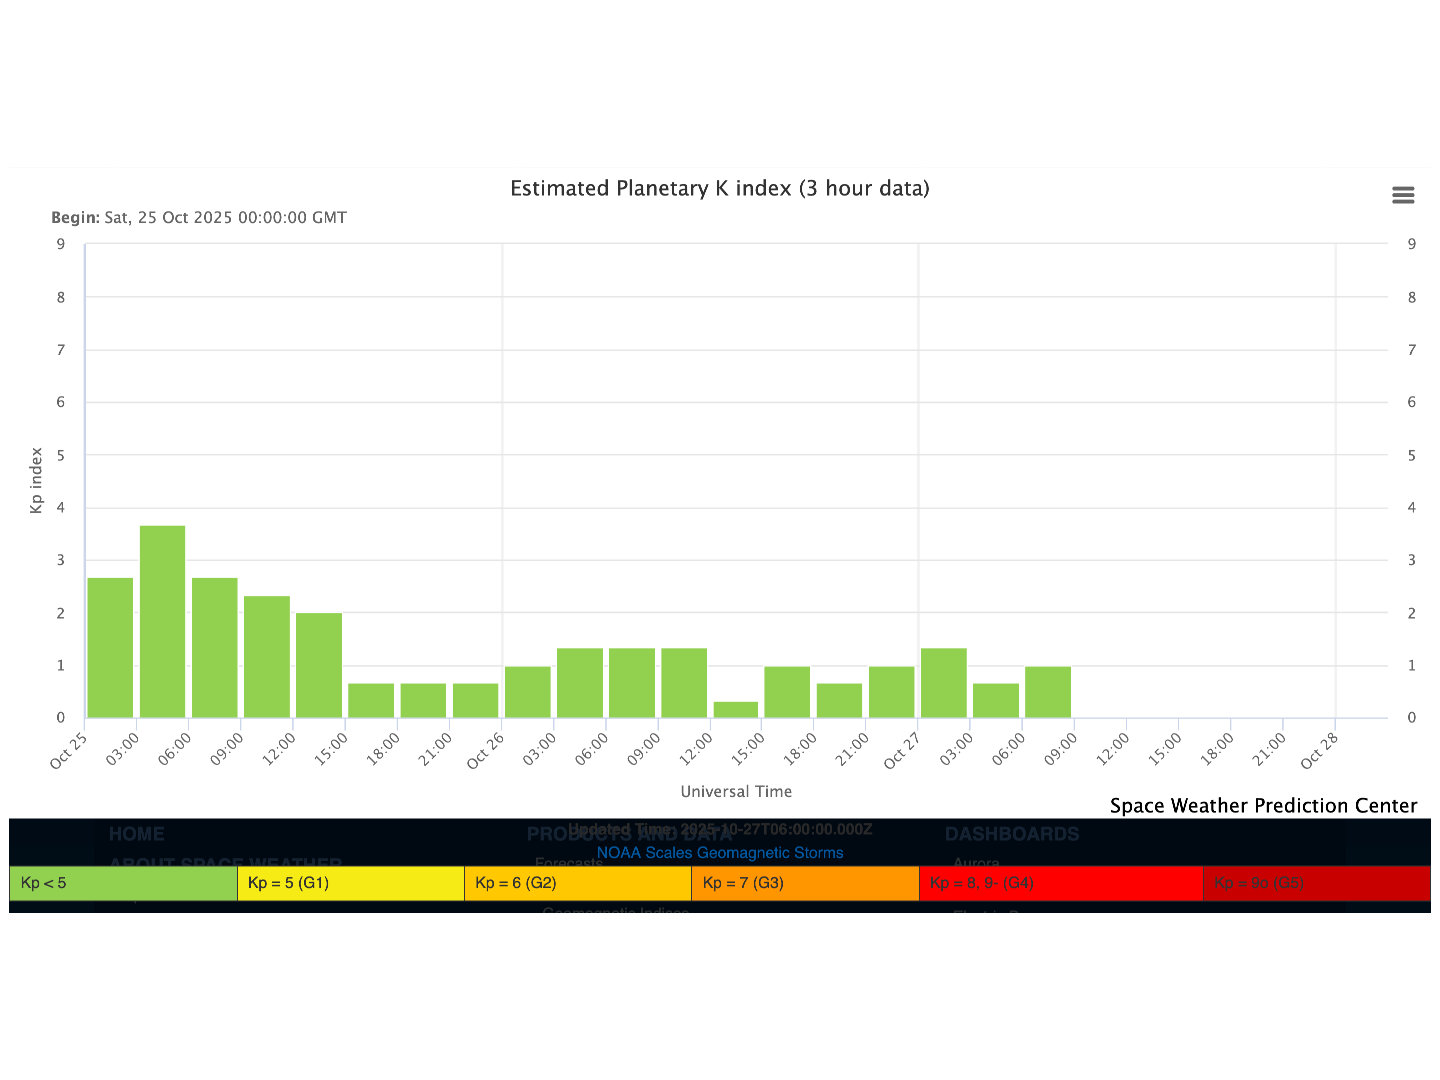The width and height of the screenshot is (1440, 1080).
Task: Click the first bar starting at Oct 25
Action: pyautogui.click(x=110, y=648)
